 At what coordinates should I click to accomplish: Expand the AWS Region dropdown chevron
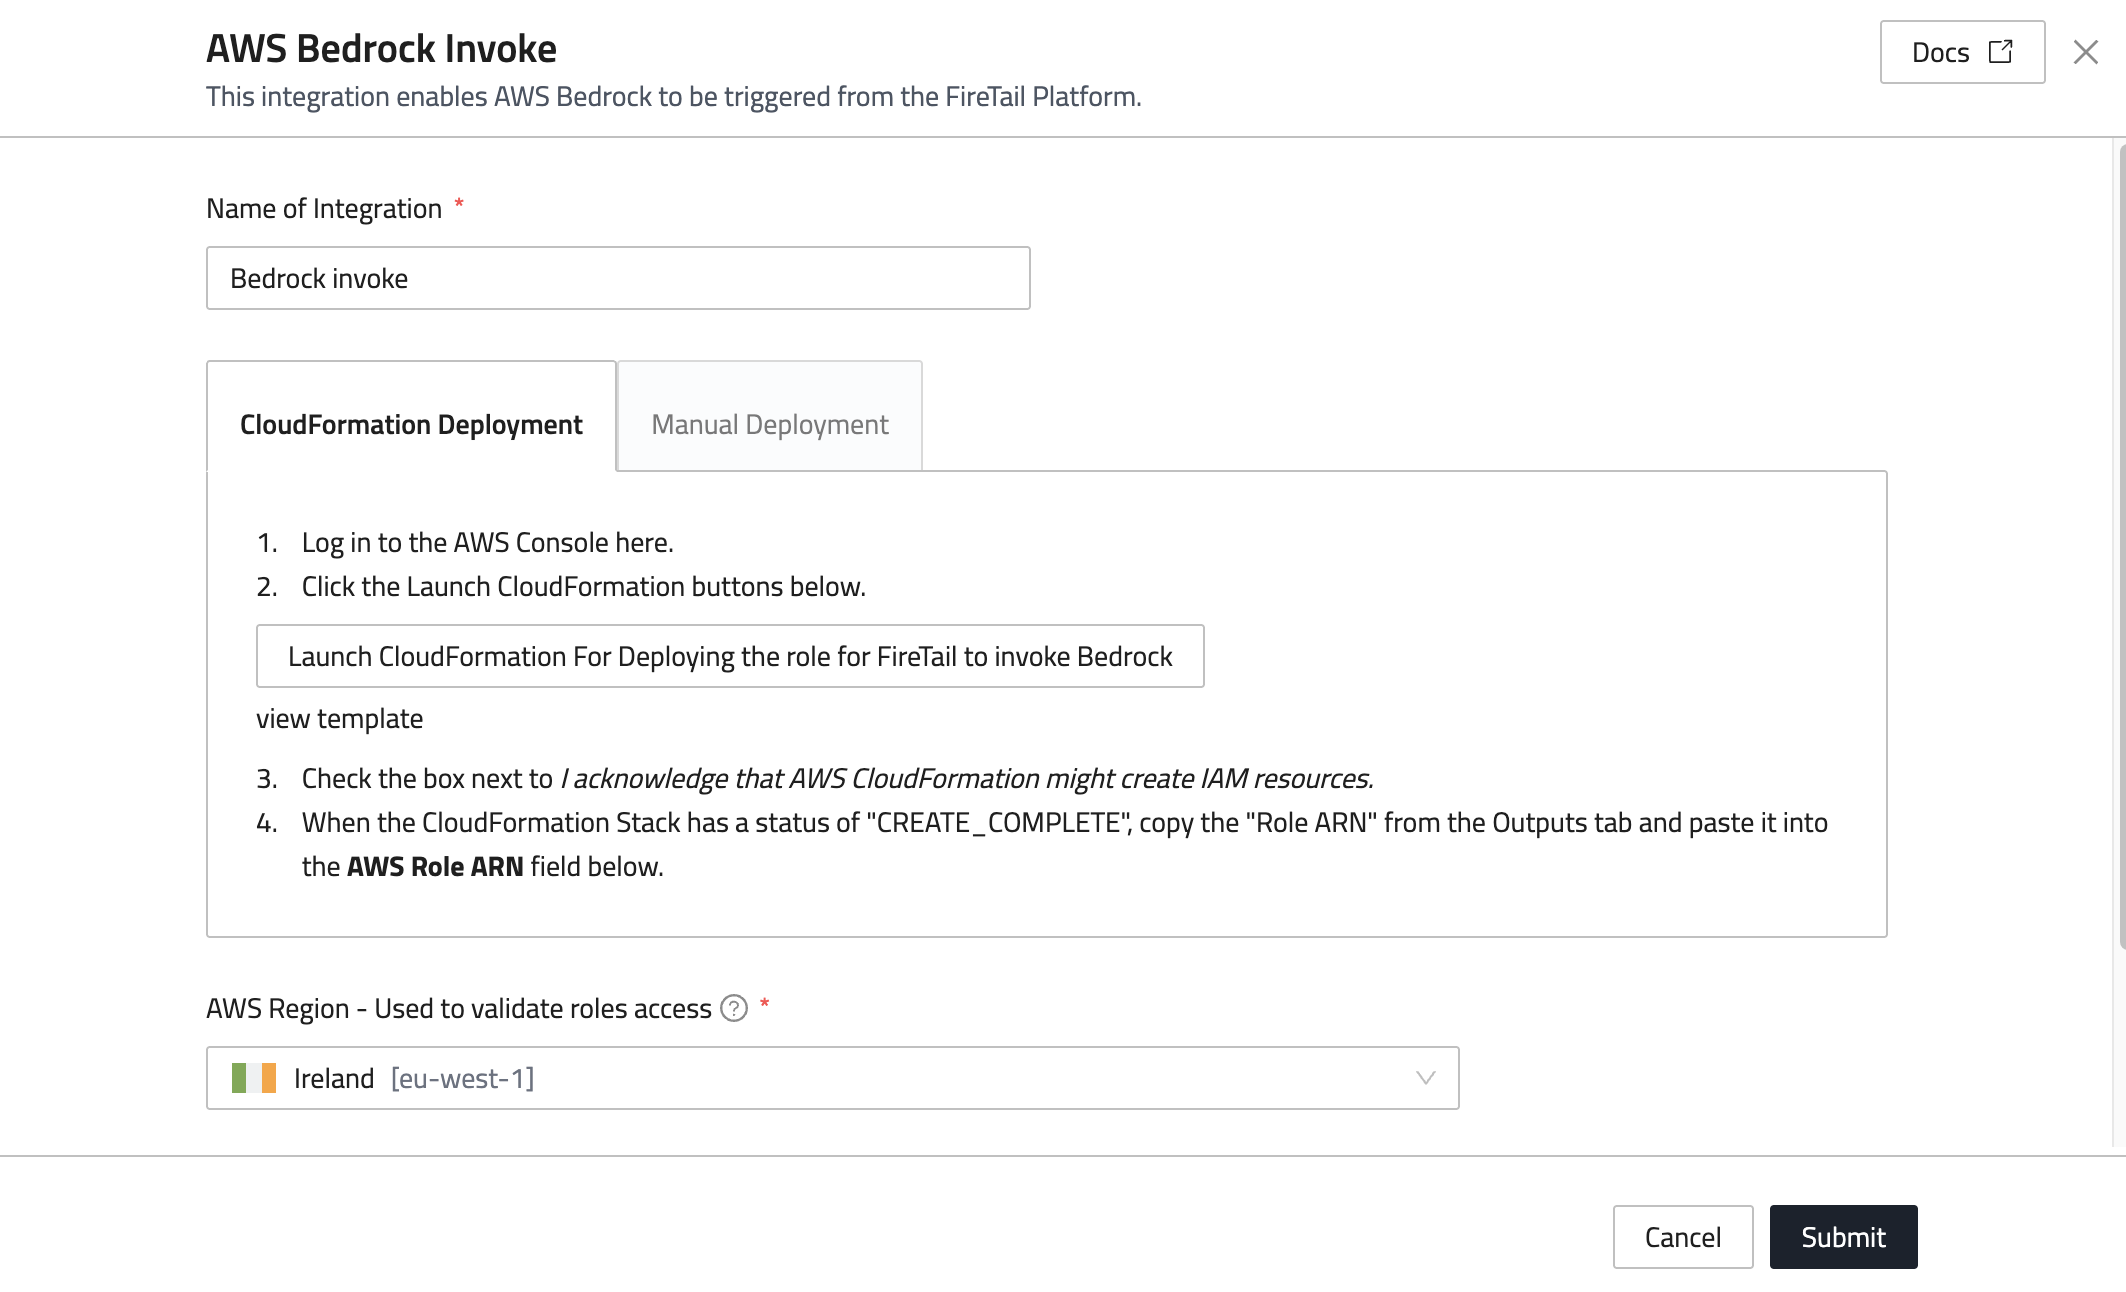[1425, 1078]
